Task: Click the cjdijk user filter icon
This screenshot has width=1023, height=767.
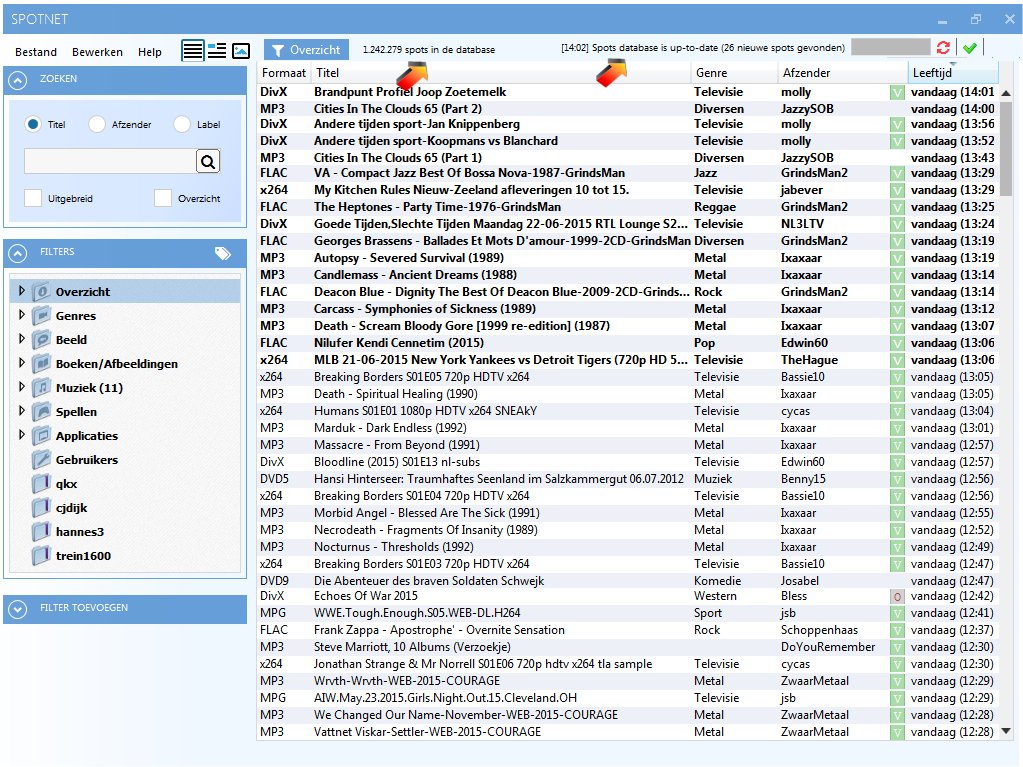Action: 42,507
